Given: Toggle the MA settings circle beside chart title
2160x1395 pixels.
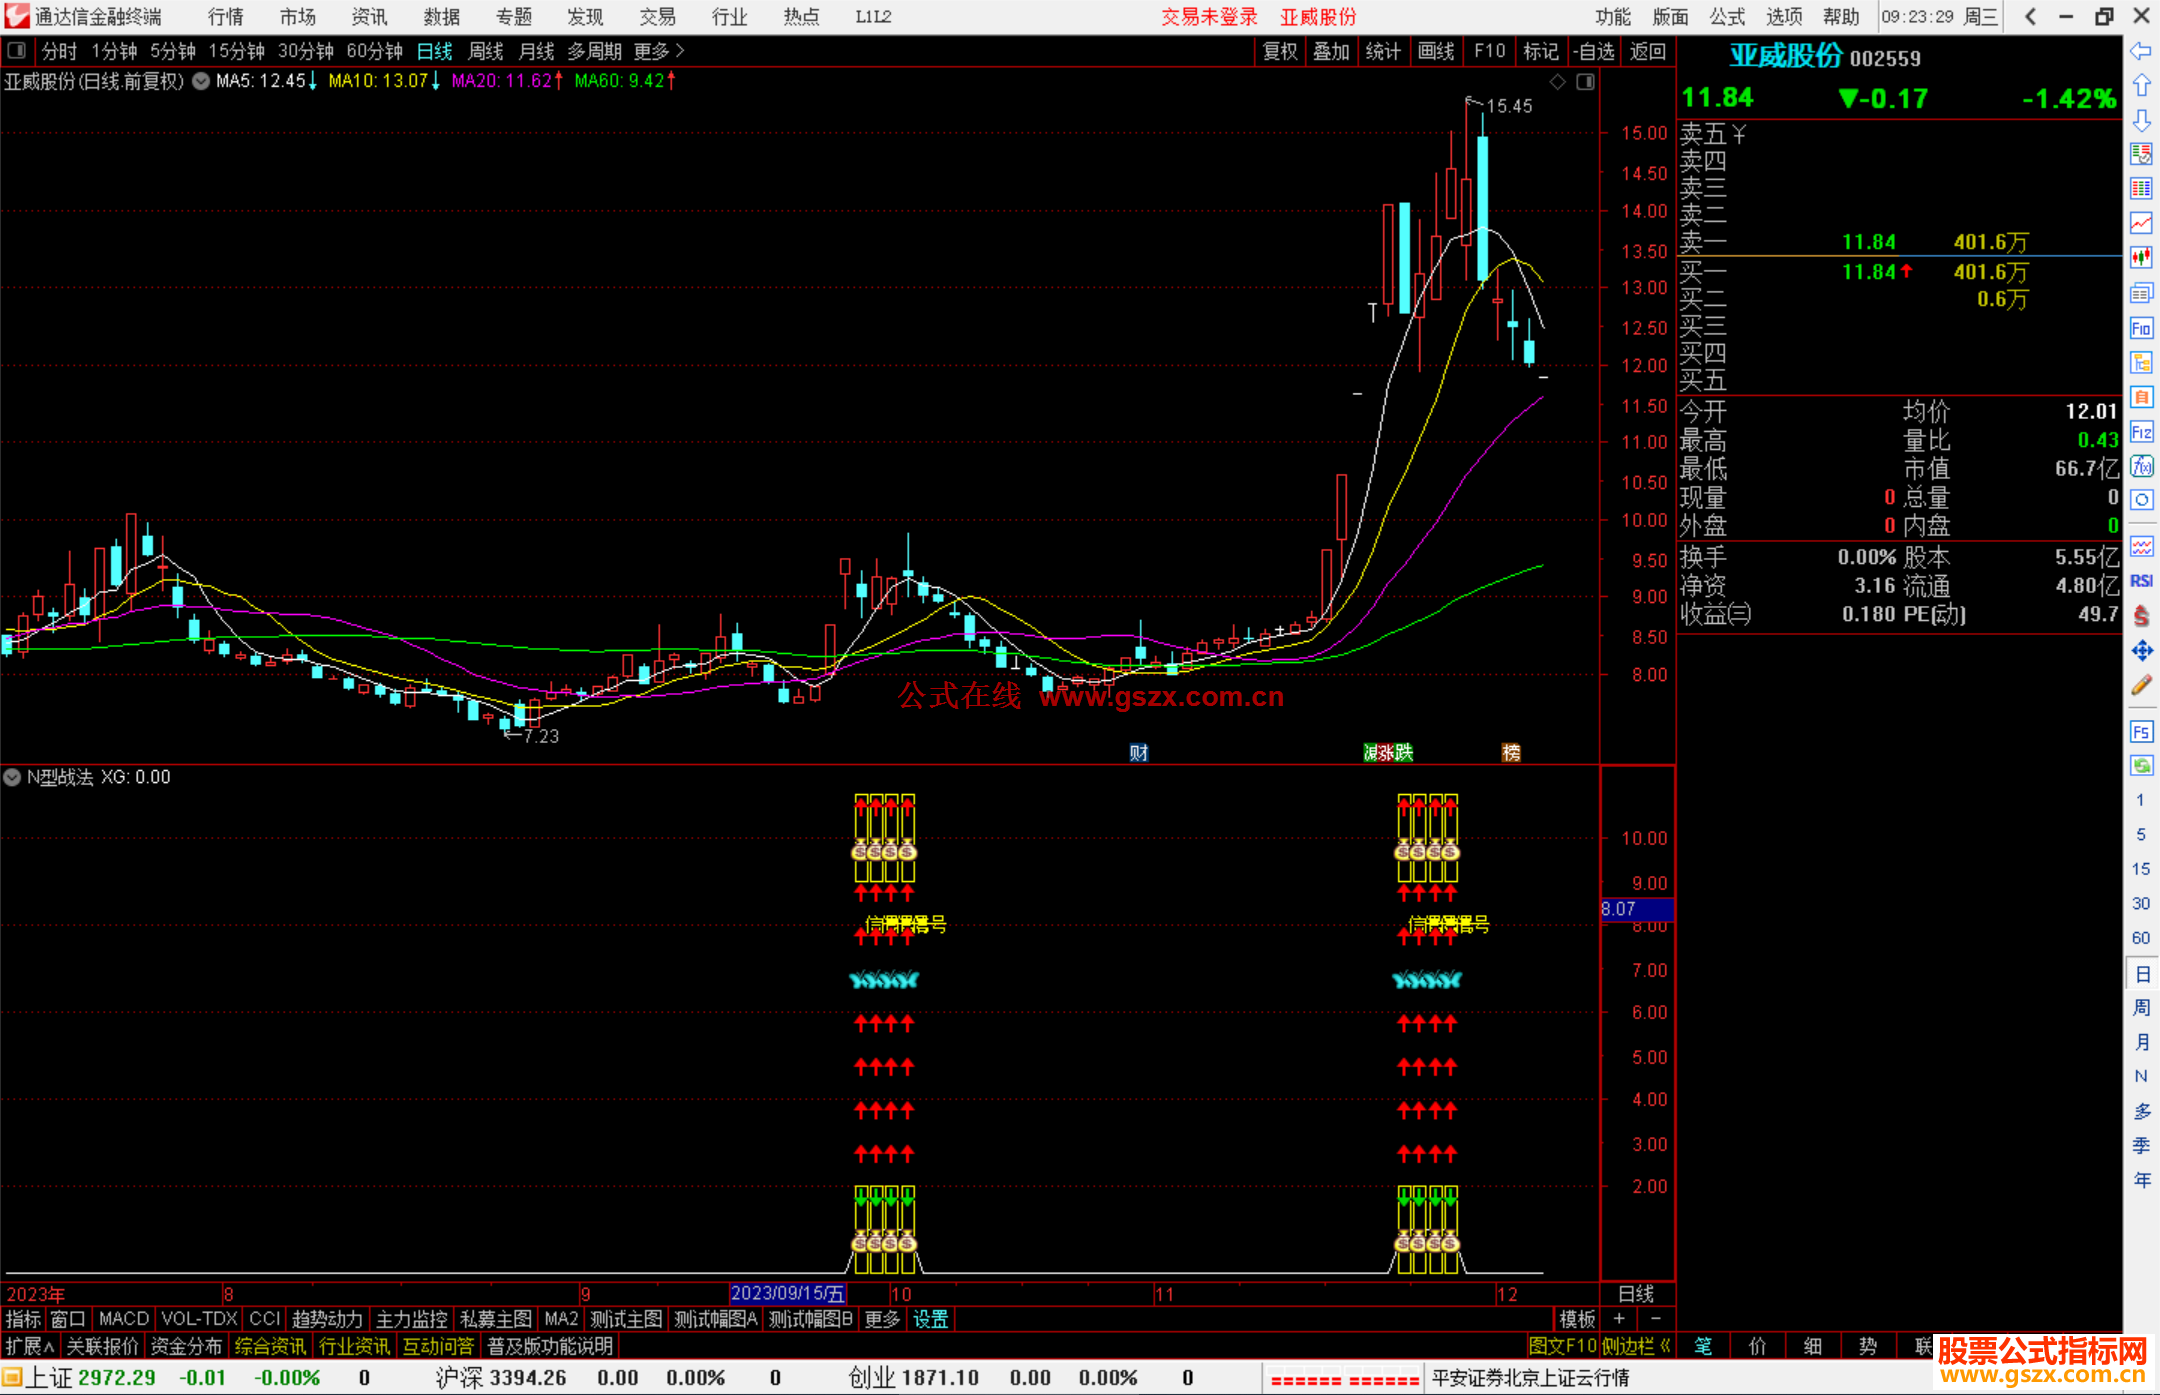Looking at the screenshot, I should [x=201, y=81].
